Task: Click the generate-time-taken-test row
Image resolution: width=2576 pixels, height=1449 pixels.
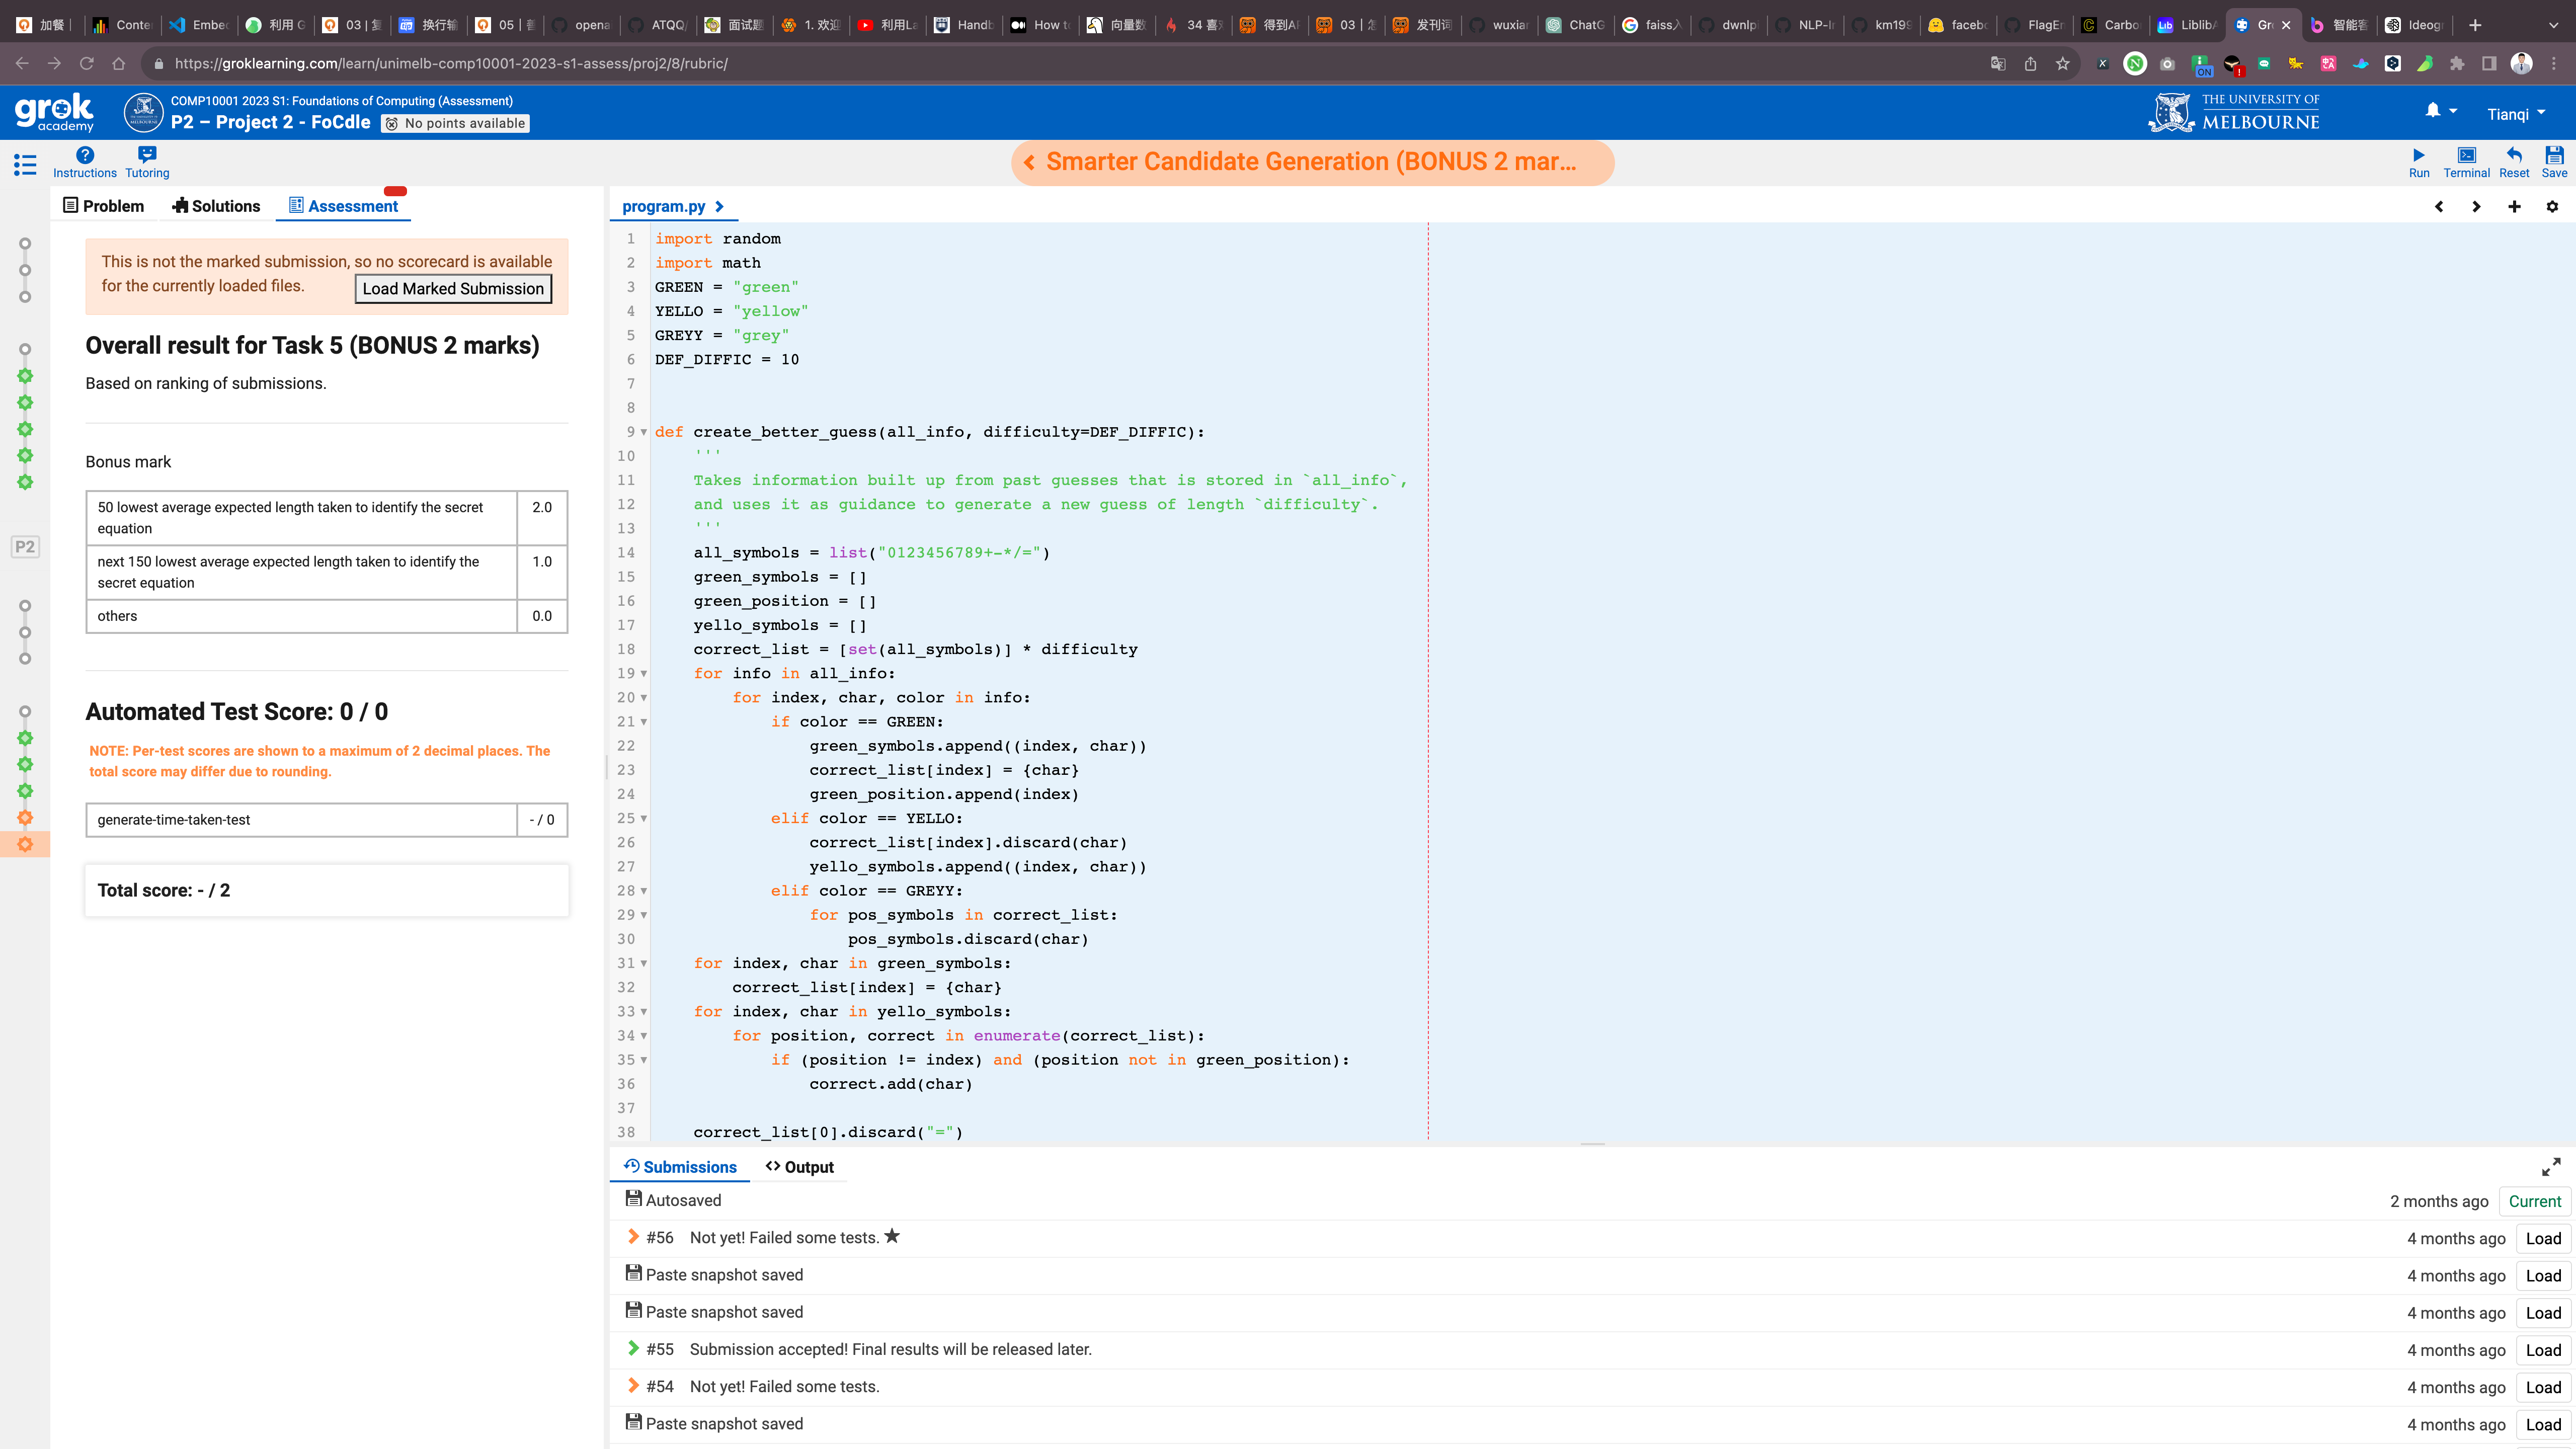Action: click(327, 820)
